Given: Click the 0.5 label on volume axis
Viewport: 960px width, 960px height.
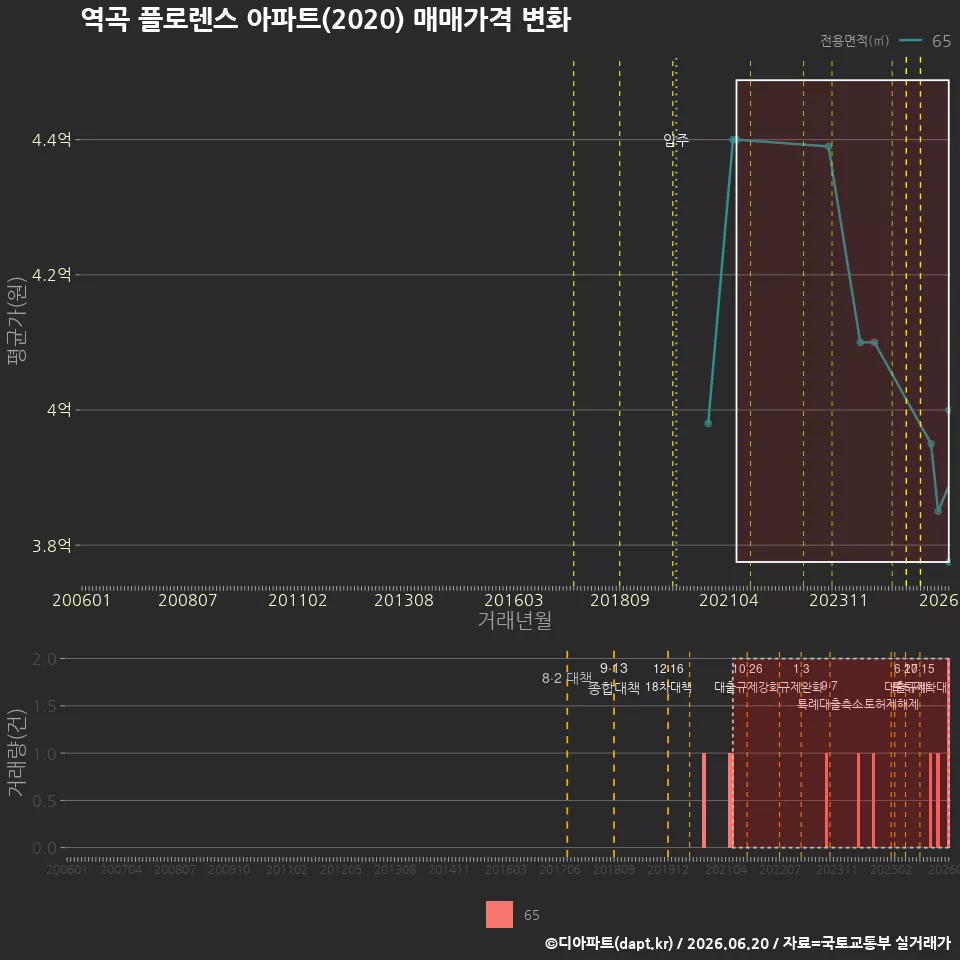Looking at the screenshot, I should coord(44,801).
